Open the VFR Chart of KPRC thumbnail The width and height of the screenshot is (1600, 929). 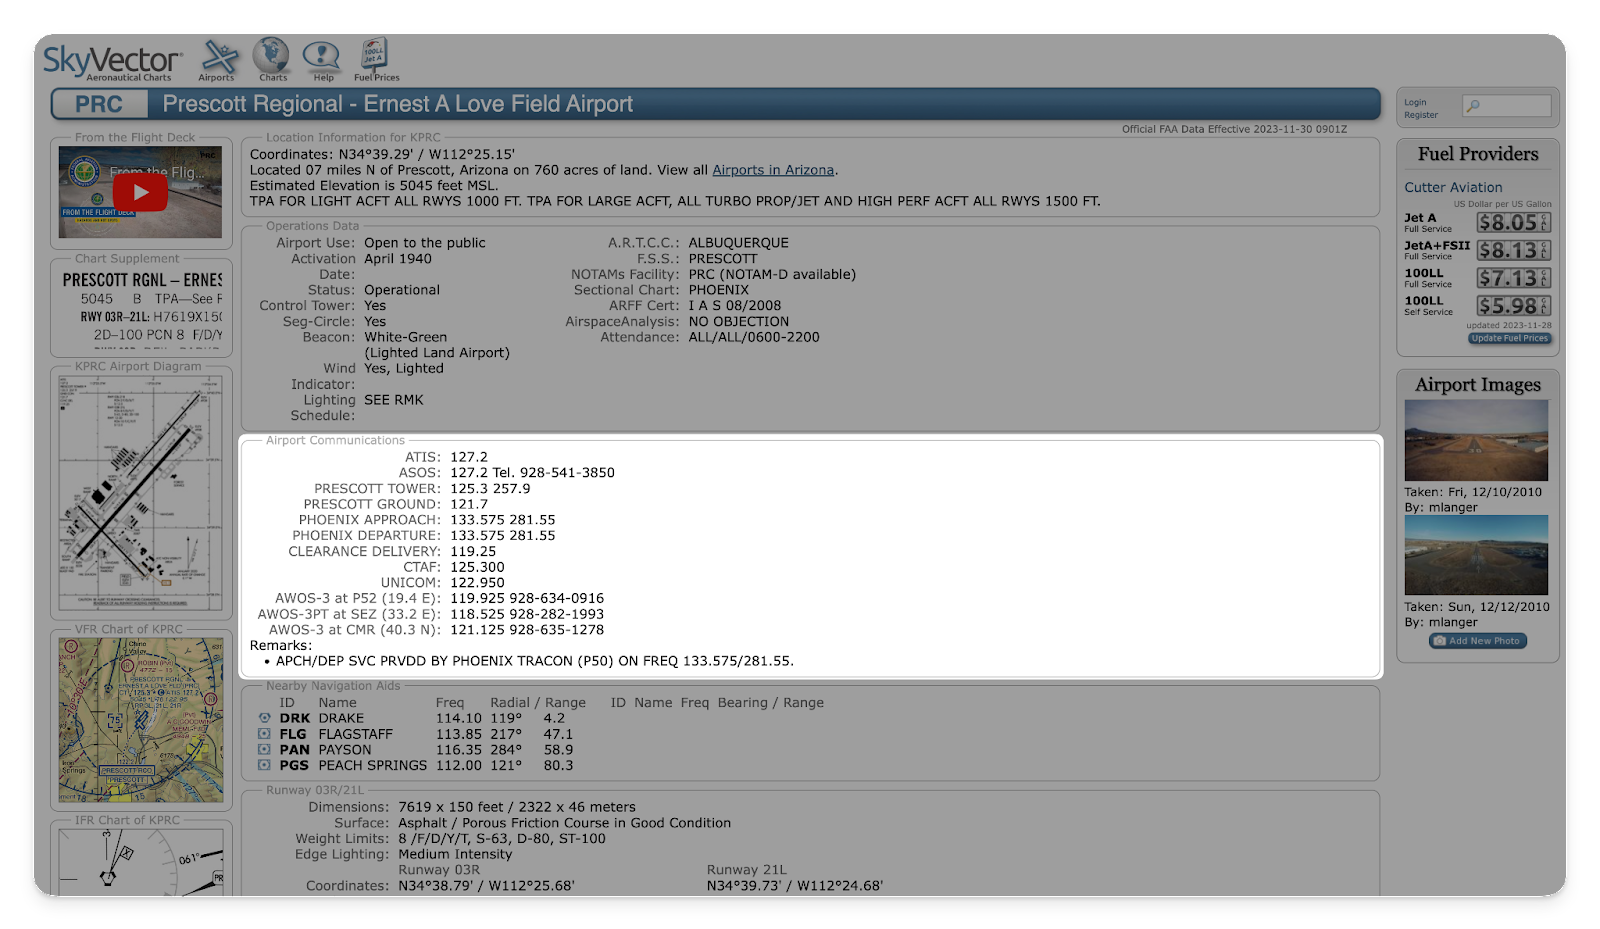141,720
